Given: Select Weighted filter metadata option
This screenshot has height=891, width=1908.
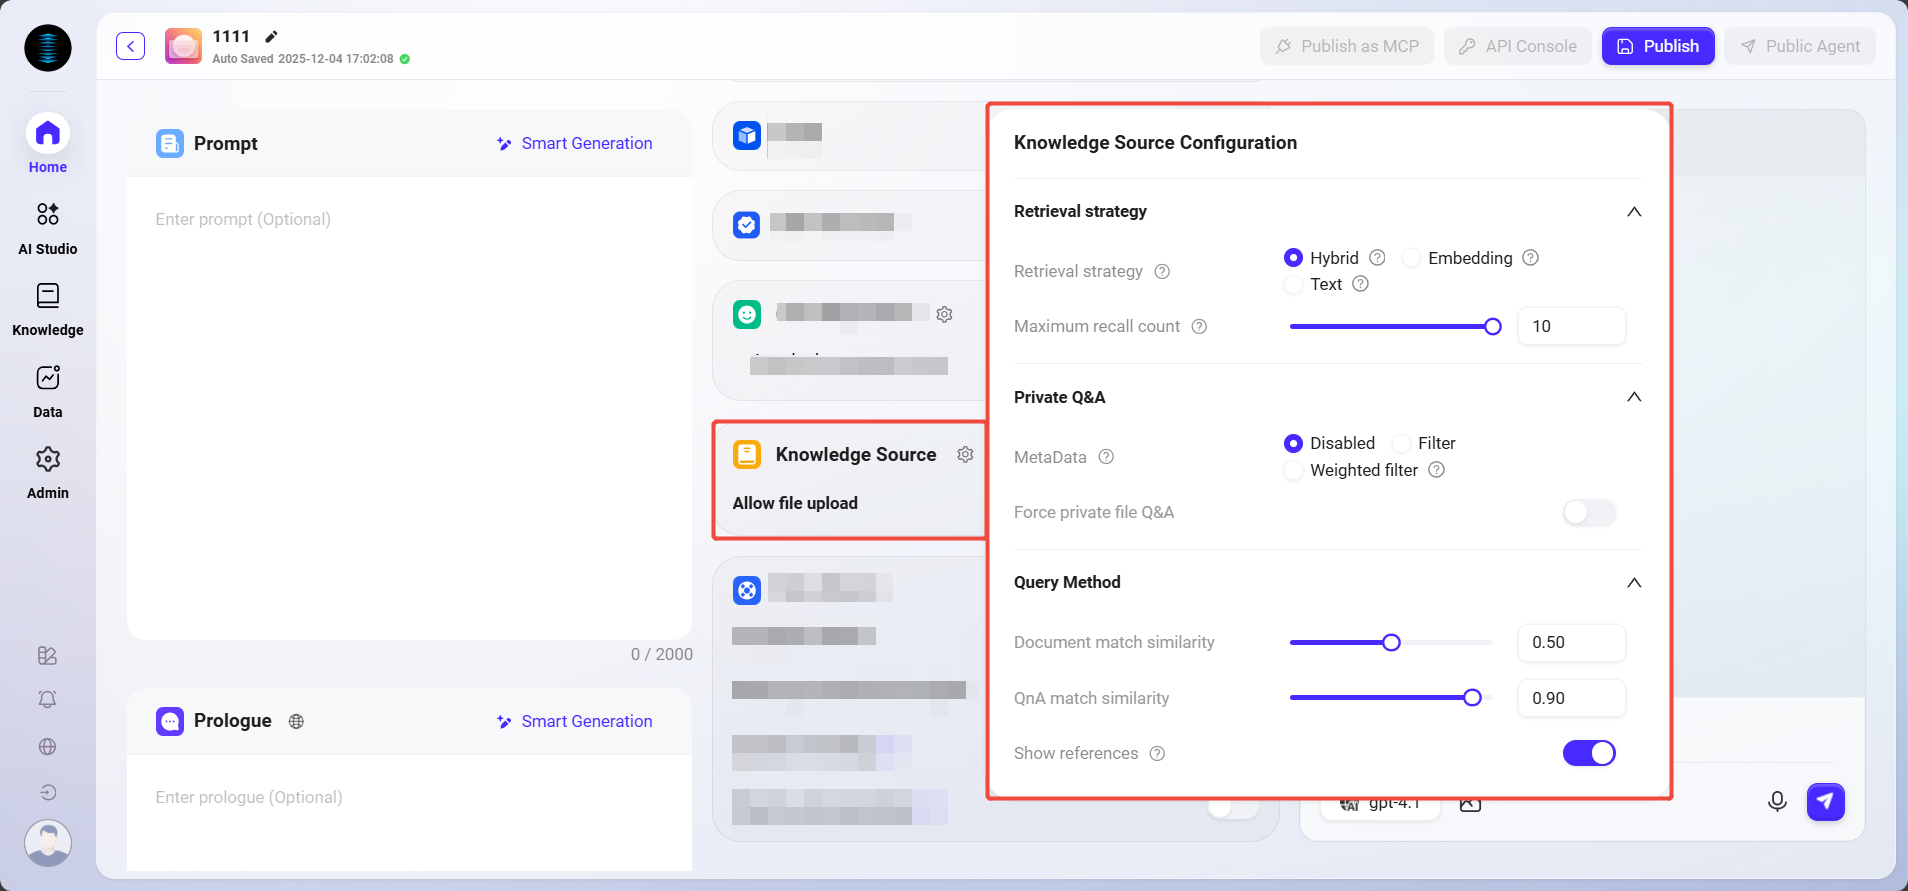Looking at the screenshot, I should pos(1294,470).
